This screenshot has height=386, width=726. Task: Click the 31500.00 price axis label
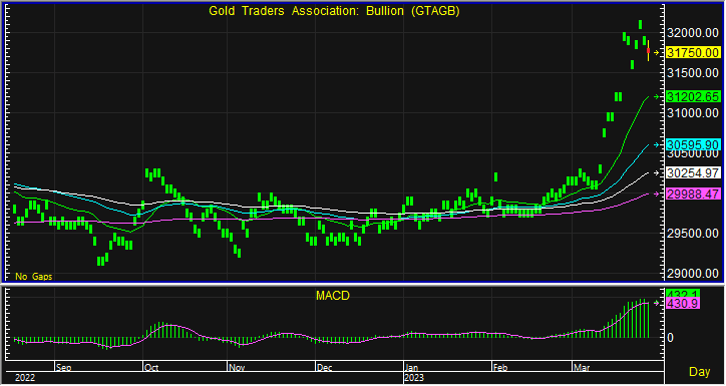point(693,73)
